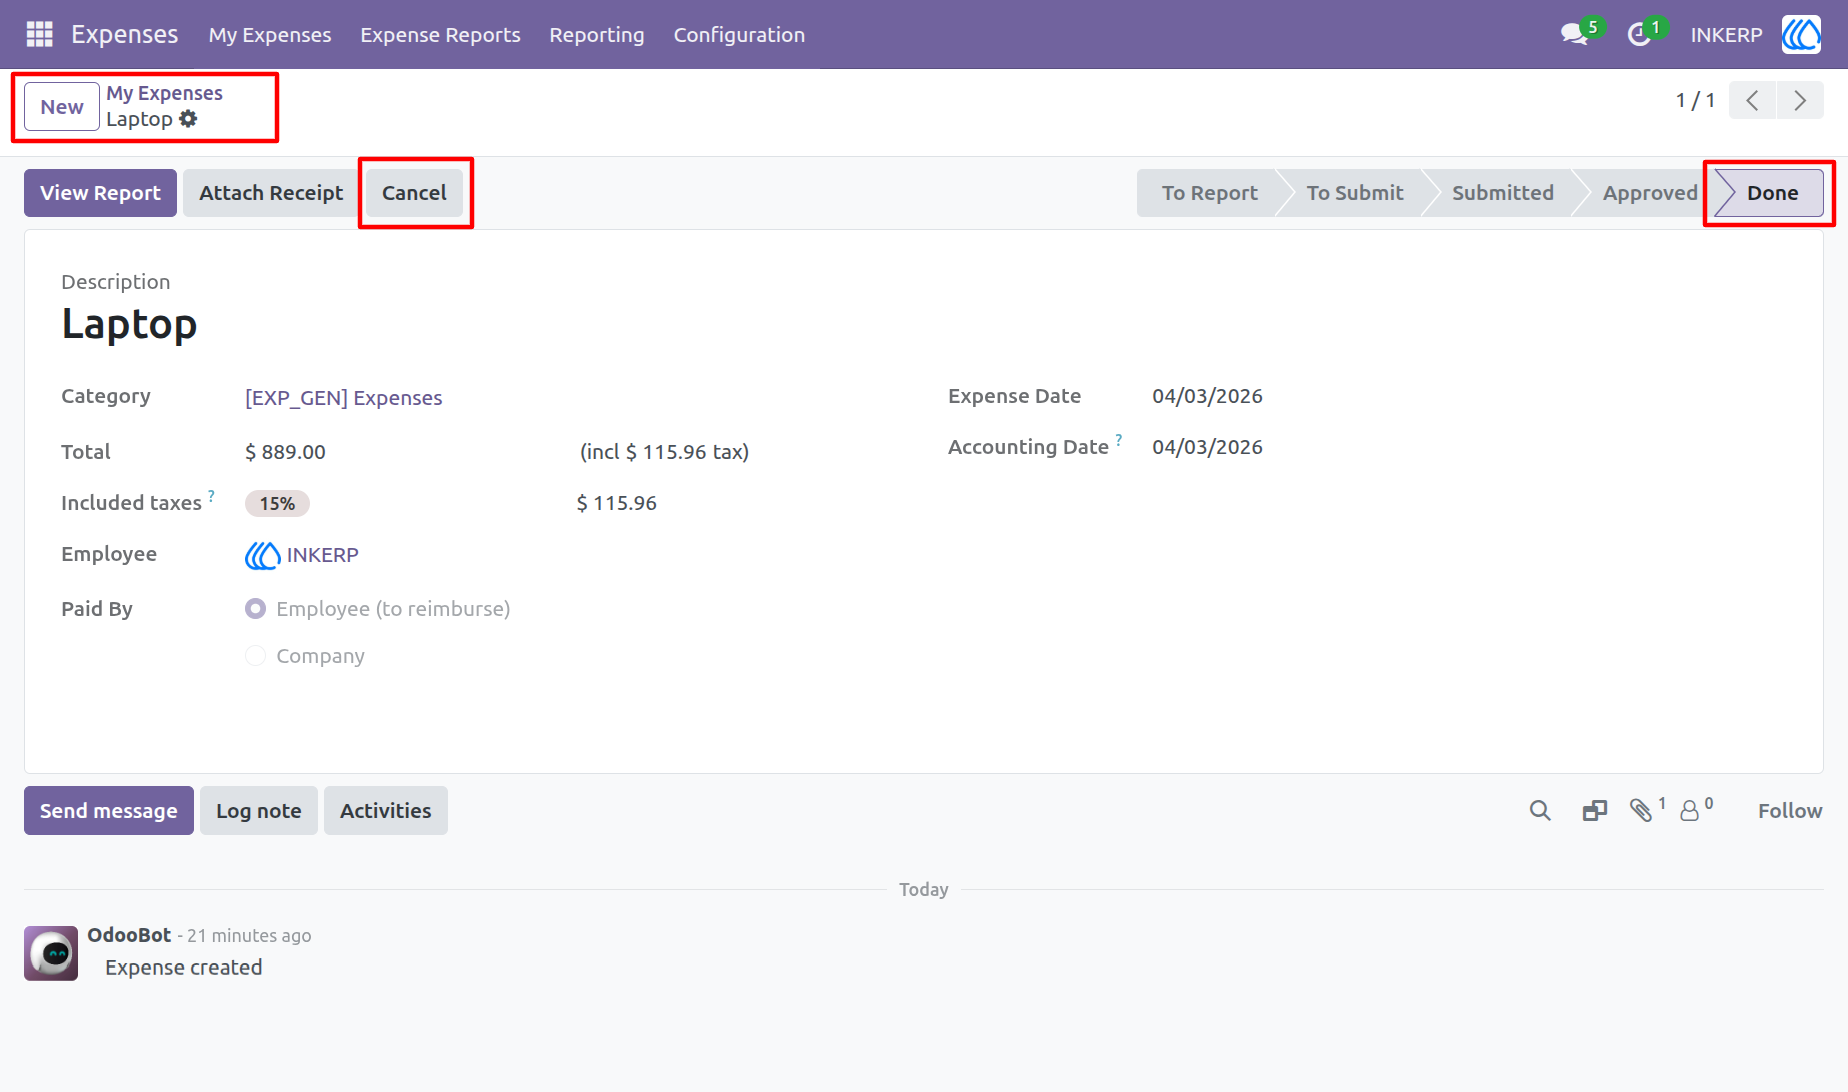
Task: Open the Reporting menu
Action: click(597, 34)
